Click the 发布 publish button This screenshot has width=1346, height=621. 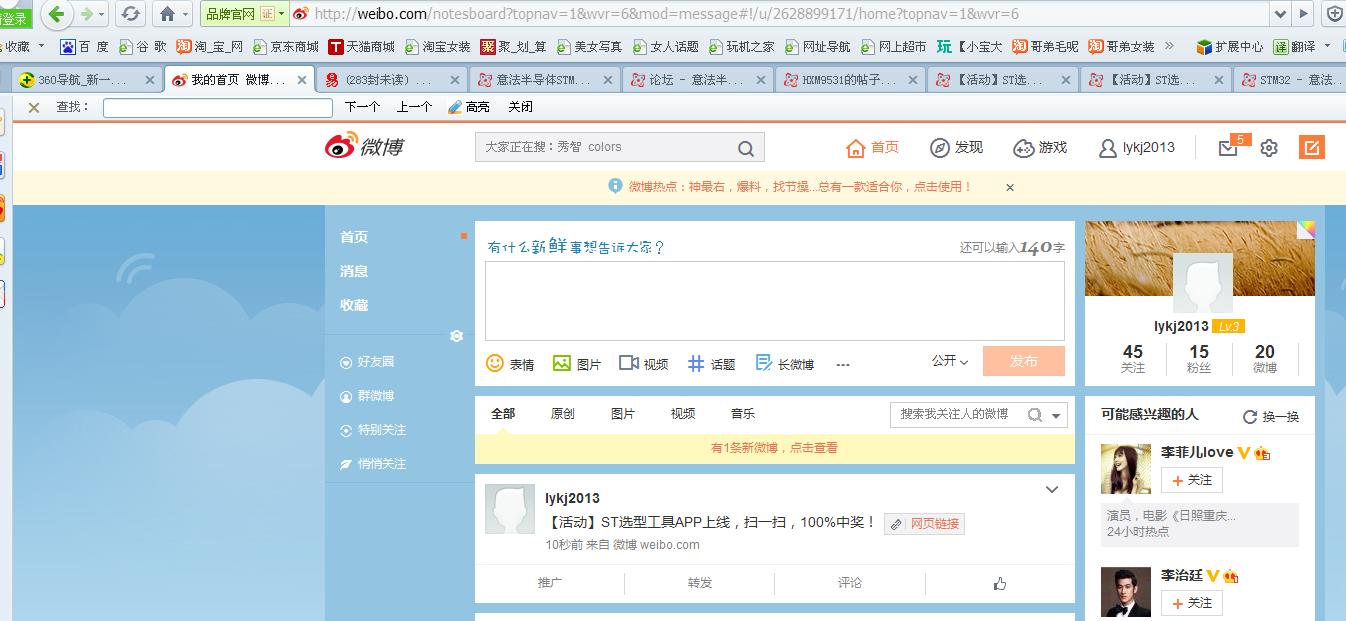1024,361
